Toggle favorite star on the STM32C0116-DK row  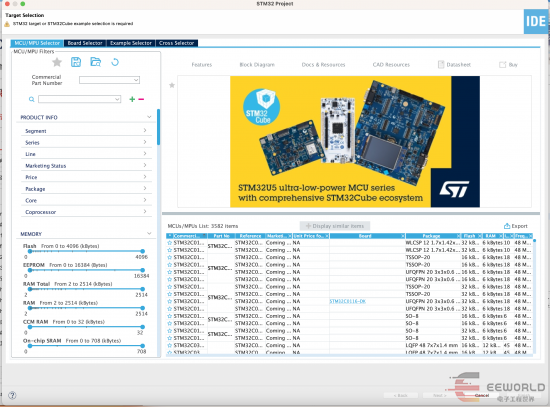coord(169,301)
